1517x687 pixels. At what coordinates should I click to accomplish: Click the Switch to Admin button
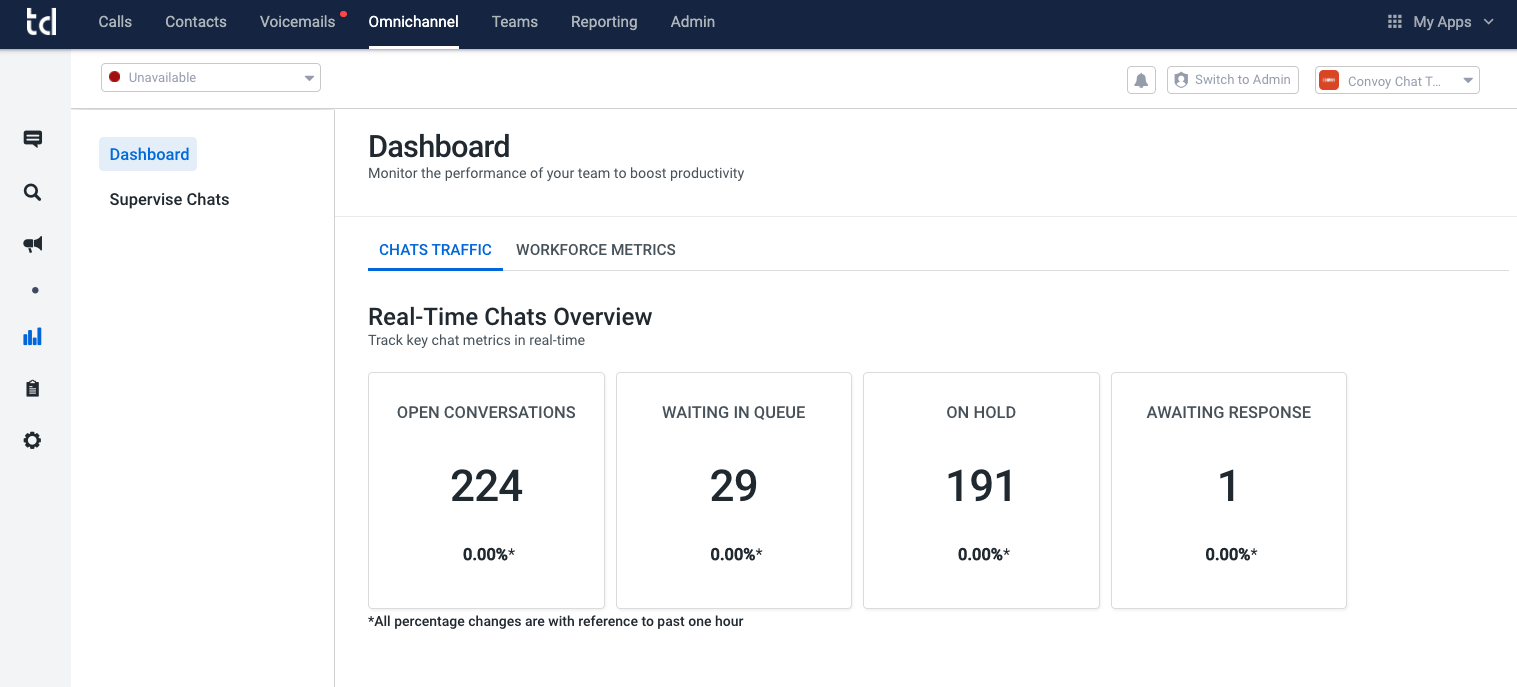1232,80
